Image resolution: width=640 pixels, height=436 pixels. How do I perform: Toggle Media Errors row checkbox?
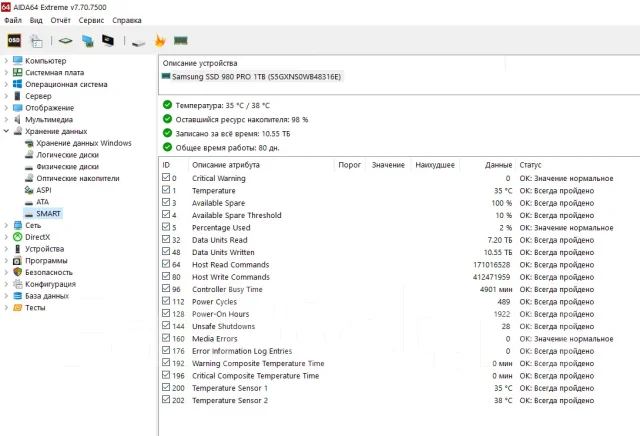166,338
